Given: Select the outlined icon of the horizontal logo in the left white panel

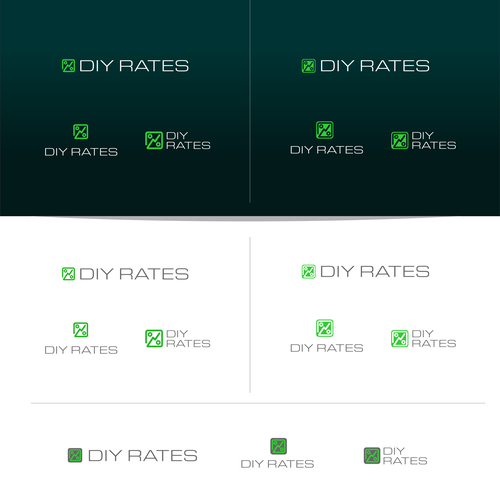Looking at the screenshot, I should coord(68,274).
